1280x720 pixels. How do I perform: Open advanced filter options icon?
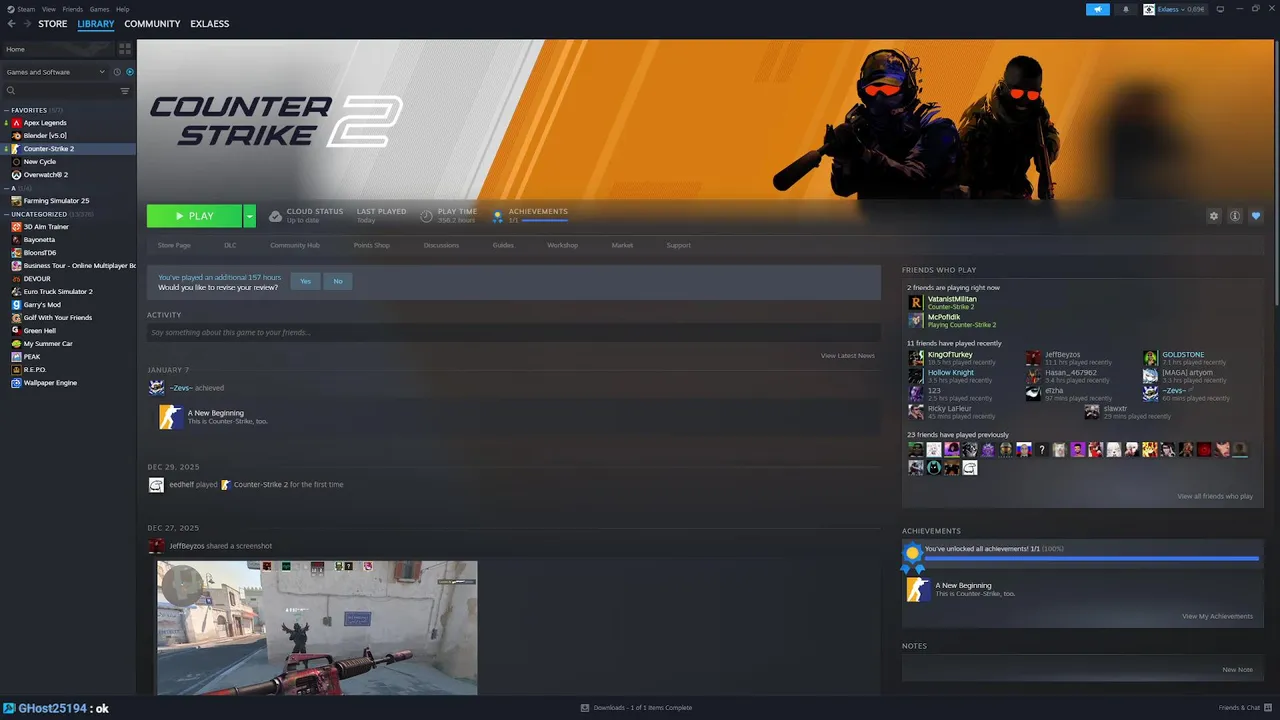[125, 91]
